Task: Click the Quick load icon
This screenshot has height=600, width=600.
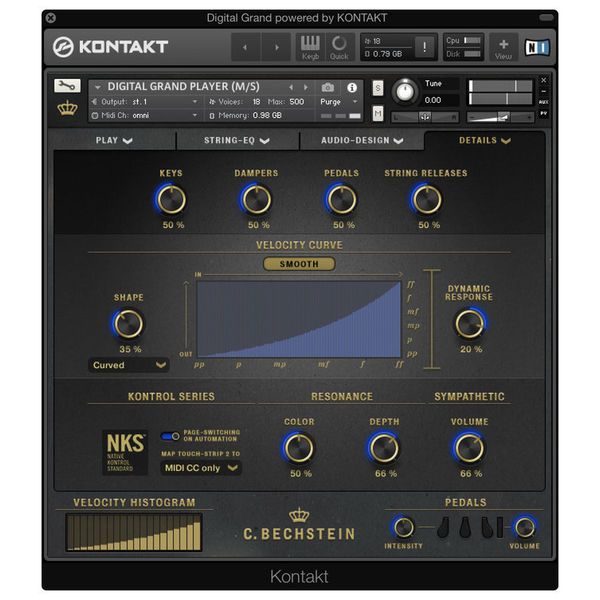Action: tap(339, 46)
